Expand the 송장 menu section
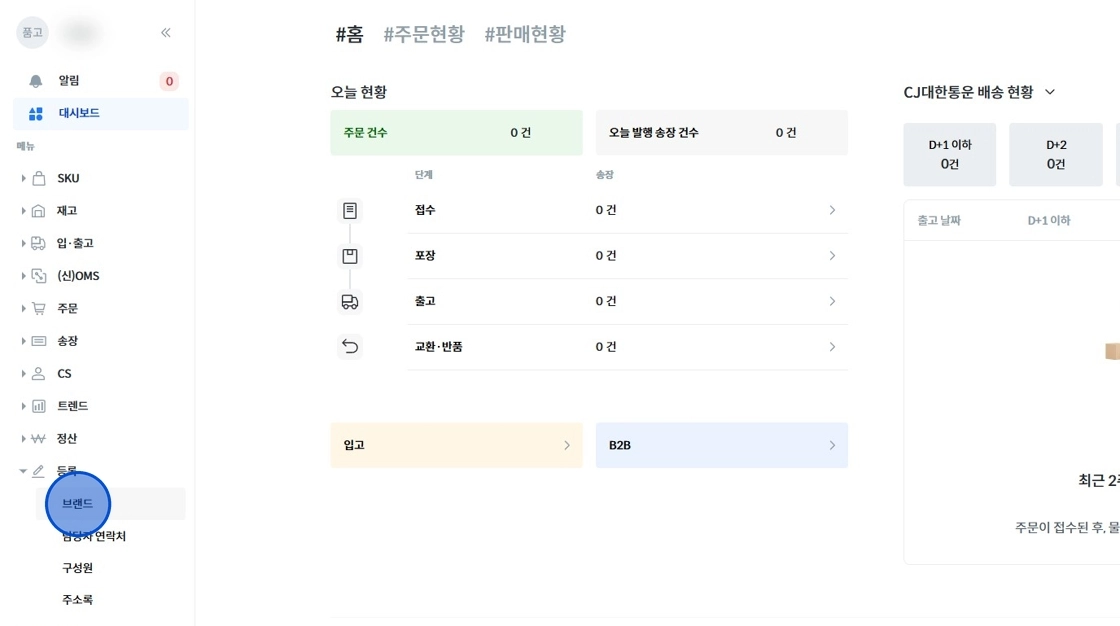This screenshot has height=626, width=1120. (24, 341)
